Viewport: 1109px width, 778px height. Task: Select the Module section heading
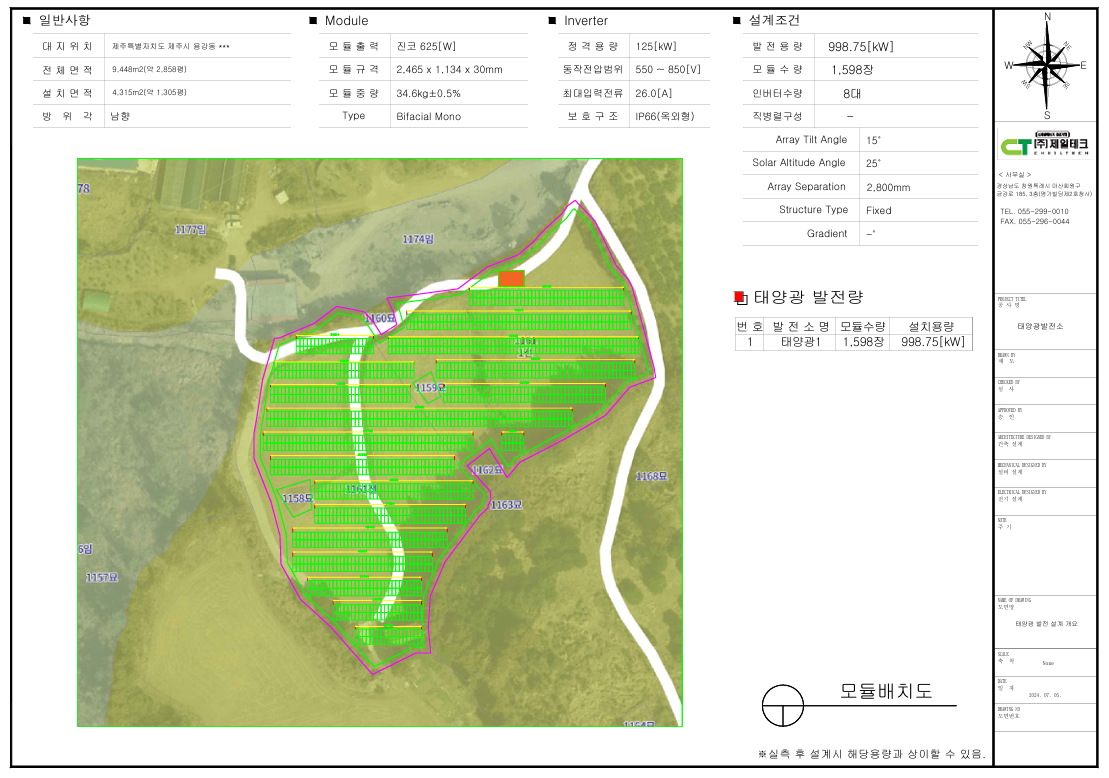(347, 21)
